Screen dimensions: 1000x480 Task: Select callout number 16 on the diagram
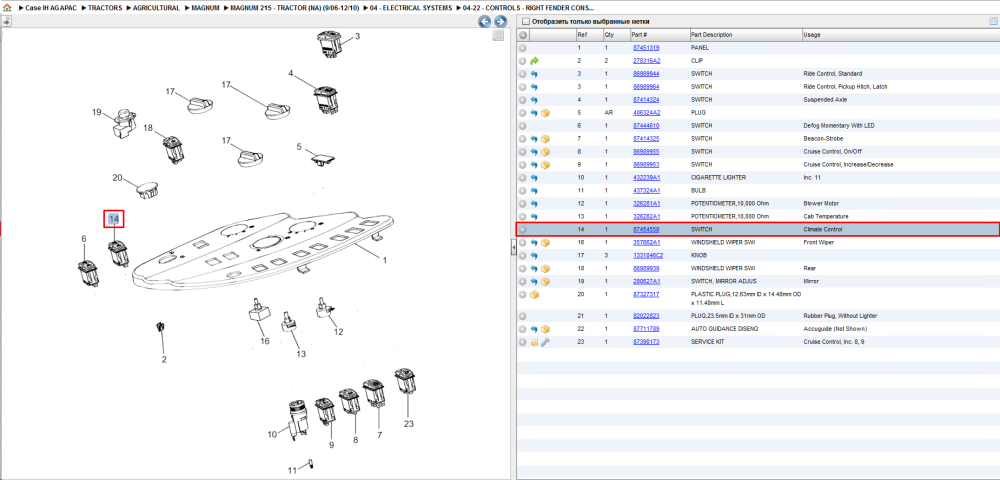(265, 342)
